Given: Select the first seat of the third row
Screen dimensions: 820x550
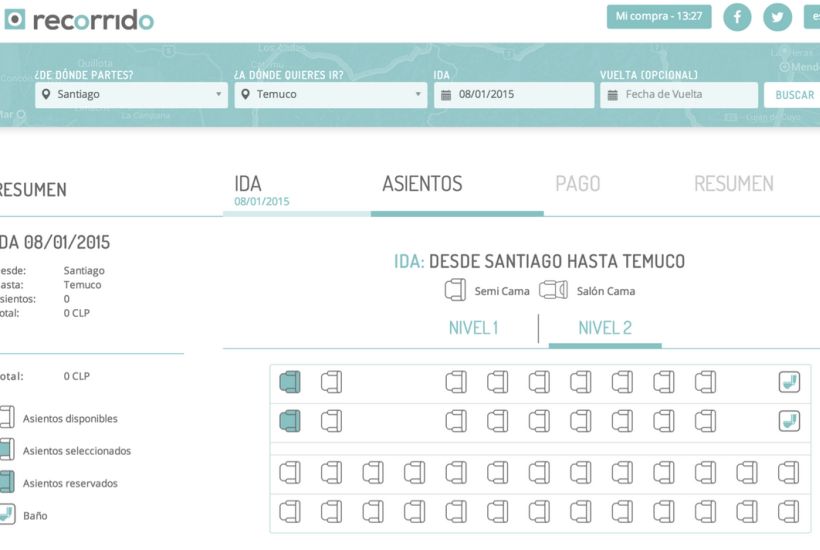Looking at the screenshot, I should point(290,473).
